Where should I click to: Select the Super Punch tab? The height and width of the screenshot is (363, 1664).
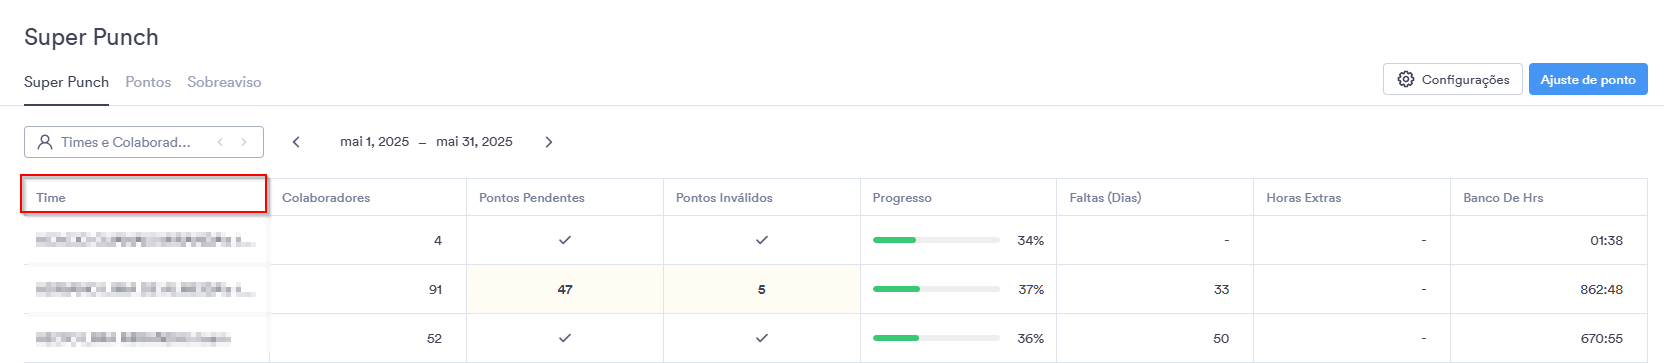(x=66, y=82)
